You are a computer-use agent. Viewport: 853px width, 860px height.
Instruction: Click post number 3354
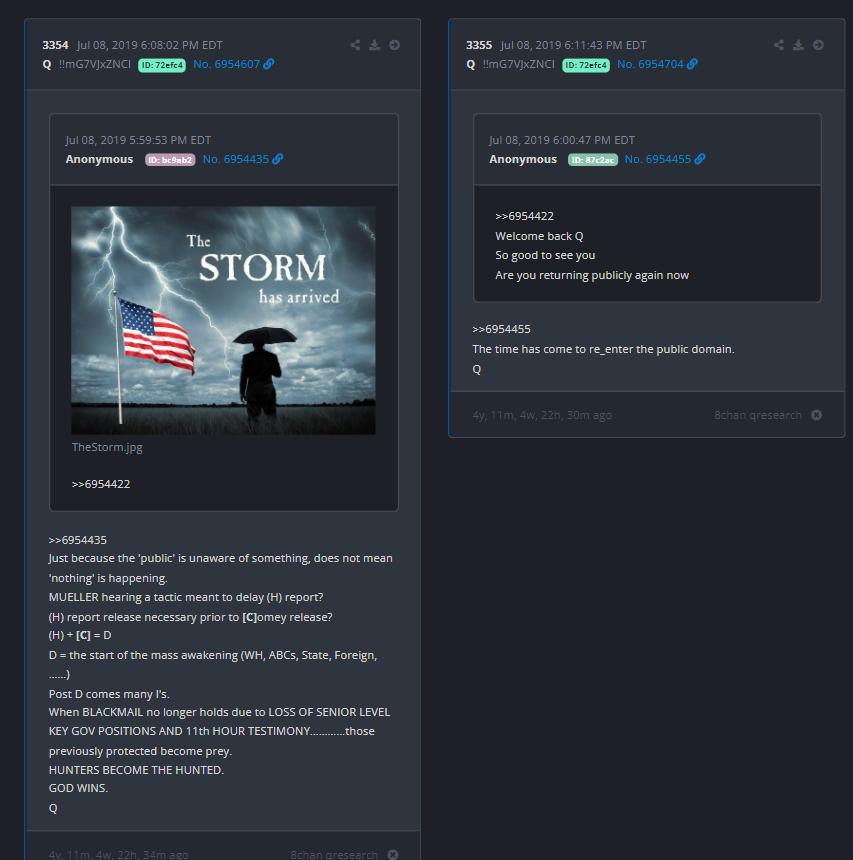(x=55, y=45)
